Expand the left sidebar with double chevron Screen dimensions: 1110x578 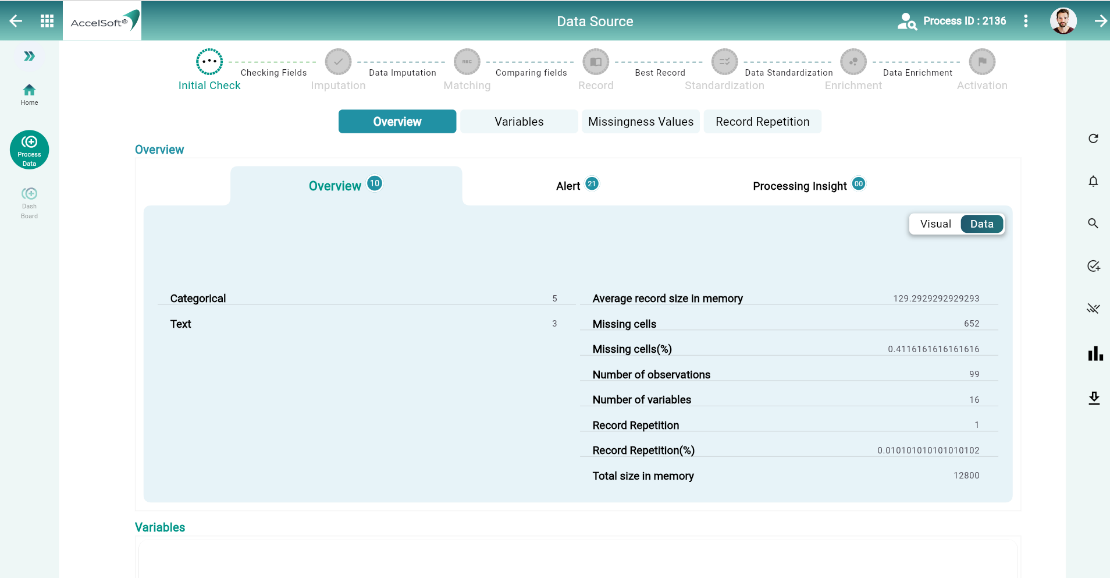[29, 57]
